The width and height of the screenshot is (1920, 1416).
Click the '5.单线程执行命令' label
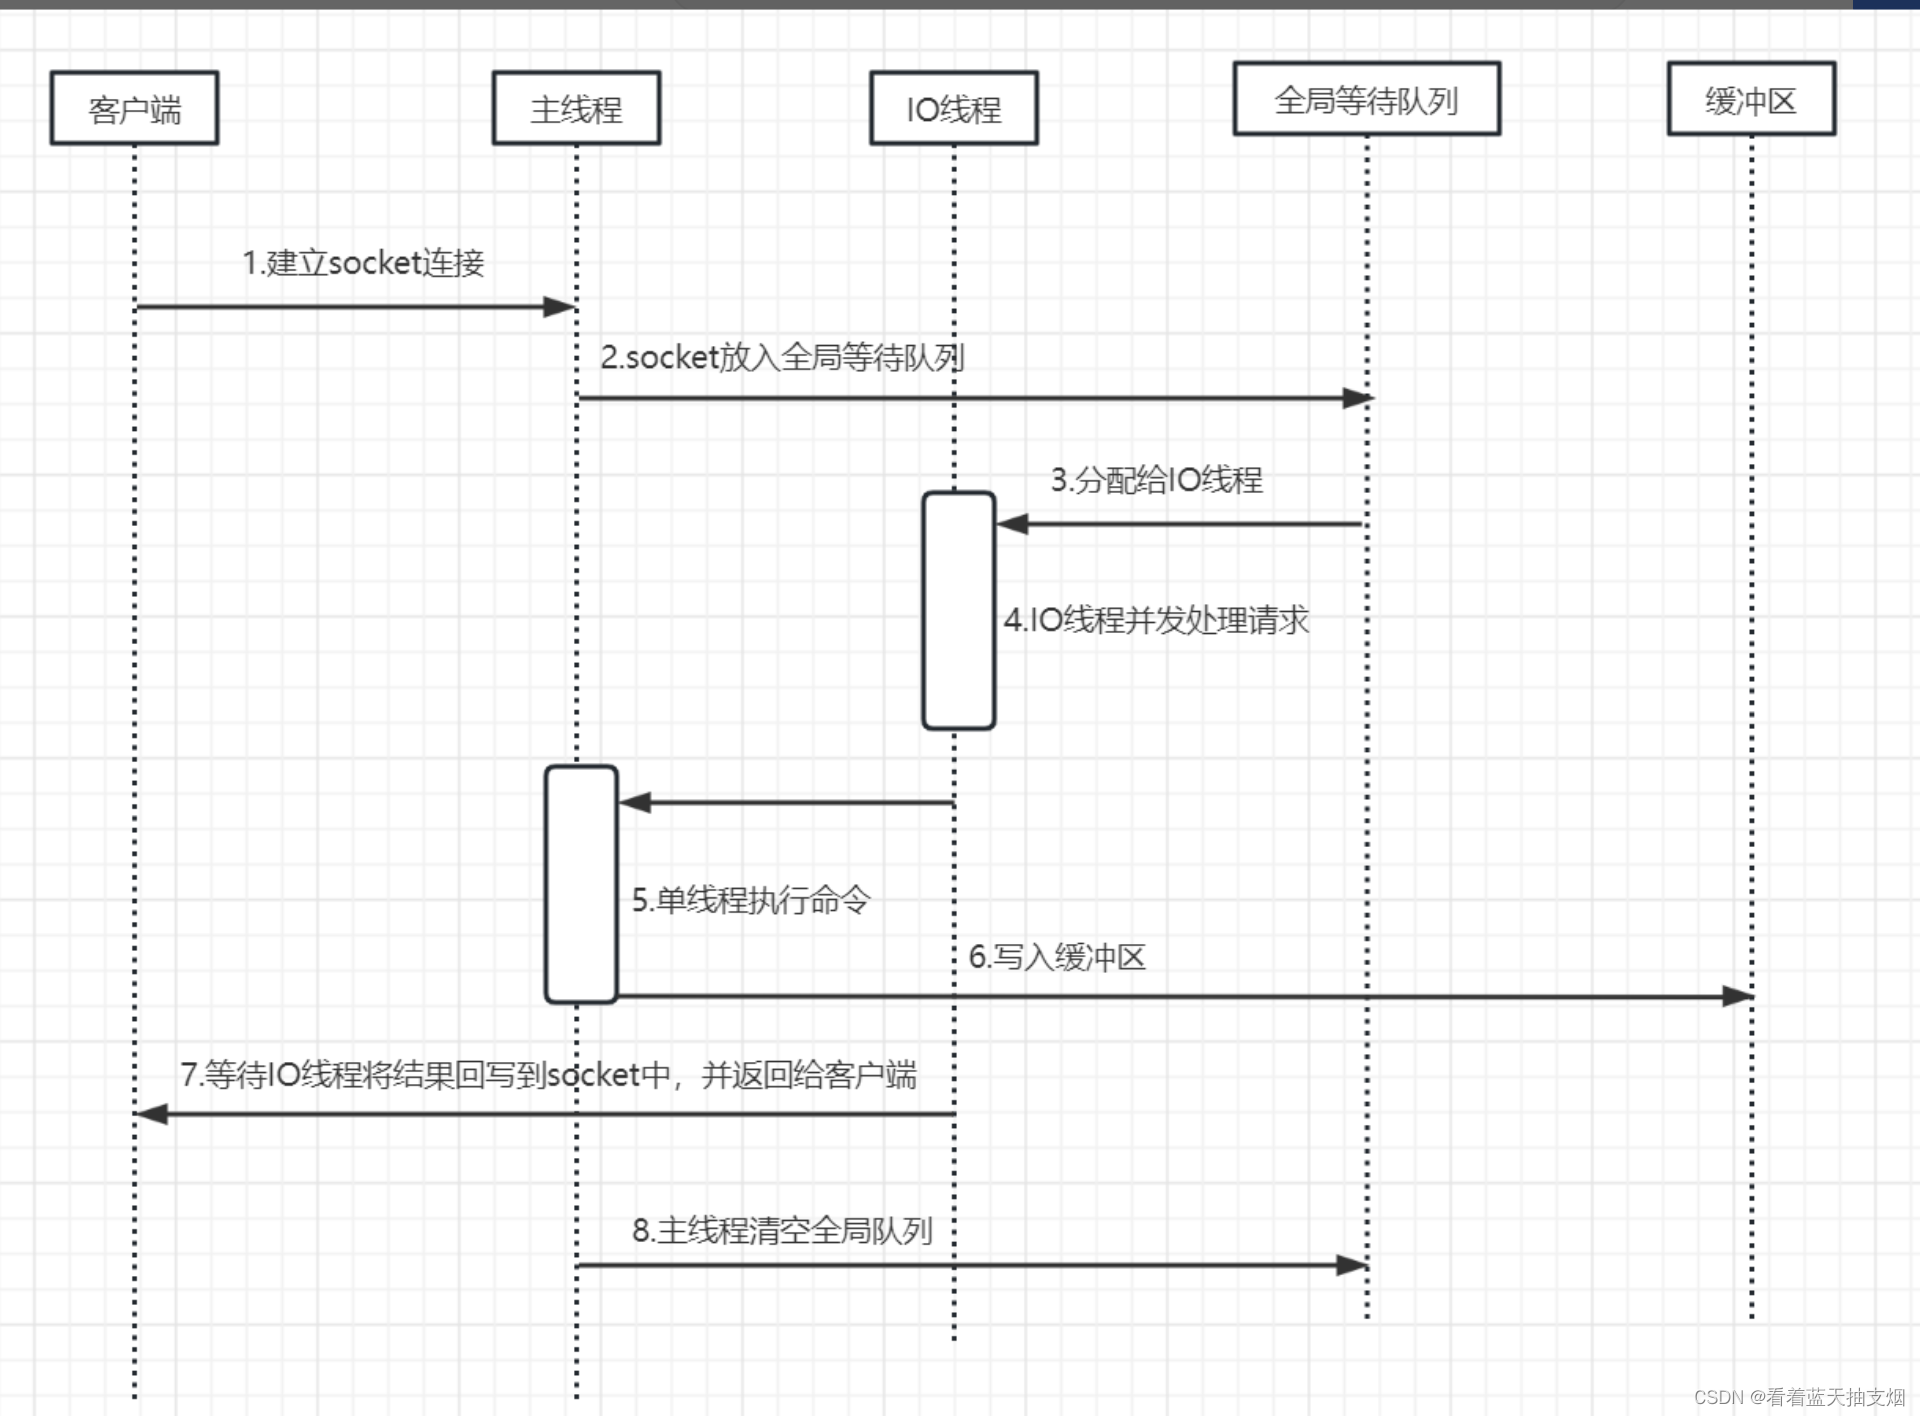[x=750, y=900]
